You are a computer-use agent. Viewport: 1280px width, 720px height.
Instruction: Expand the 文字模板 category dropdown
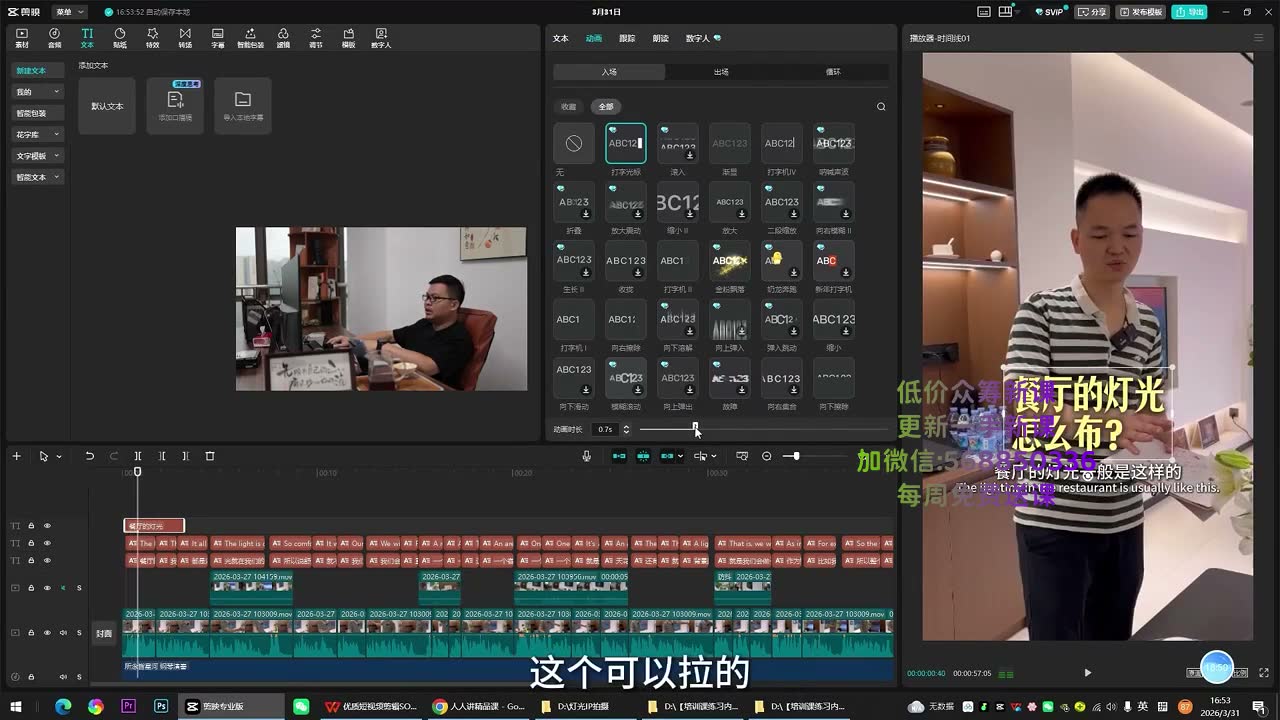point(57,156)
